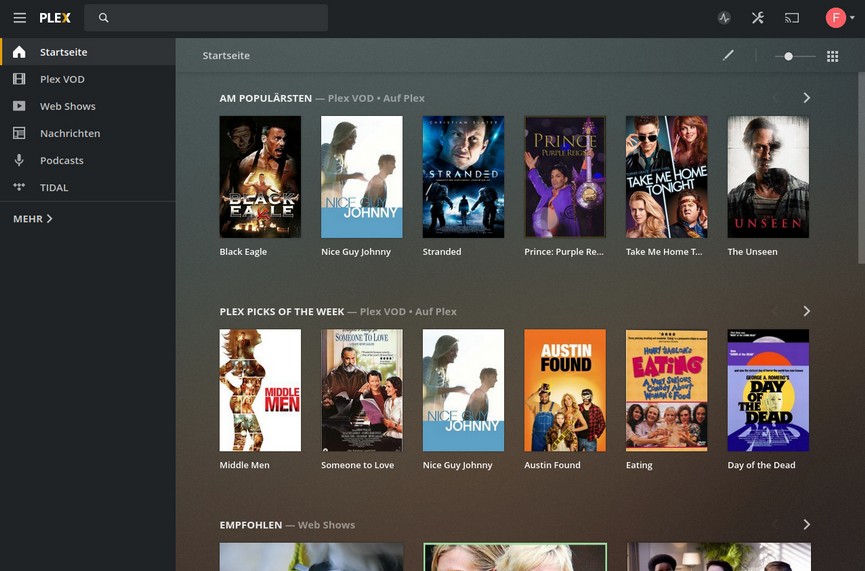Open the AM POPULÄRSTEN section heading
Screen dimensions: 865x571
click(x=265, y=98)
